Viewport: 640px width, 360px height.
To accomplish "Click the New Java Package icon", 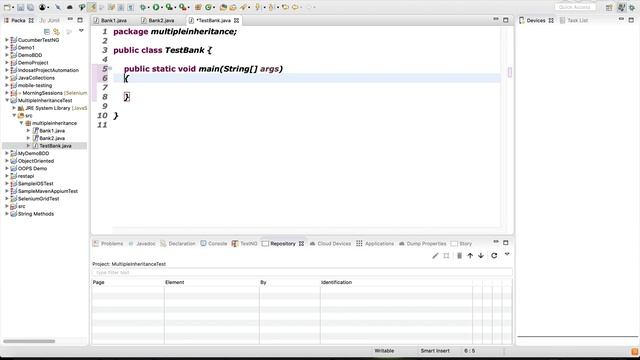I will (x=198, y=7).
